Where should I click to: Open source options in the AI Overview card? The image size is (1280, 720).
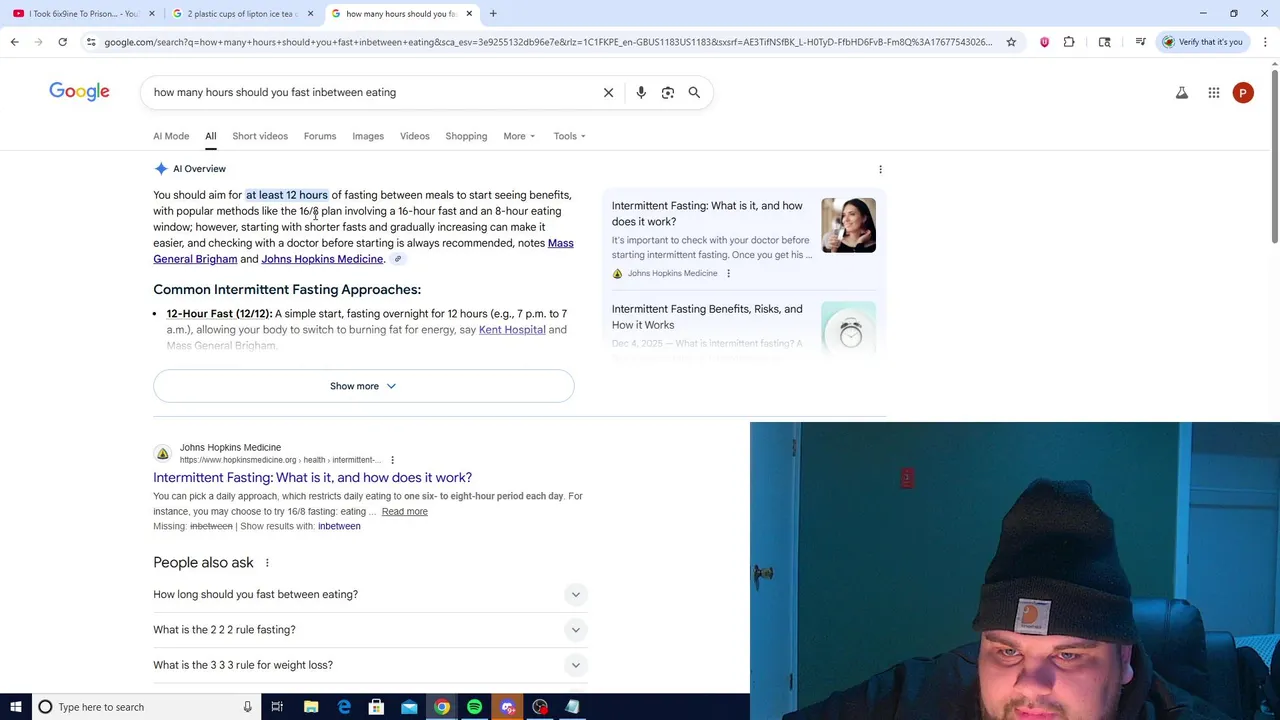tap(728, 273)
